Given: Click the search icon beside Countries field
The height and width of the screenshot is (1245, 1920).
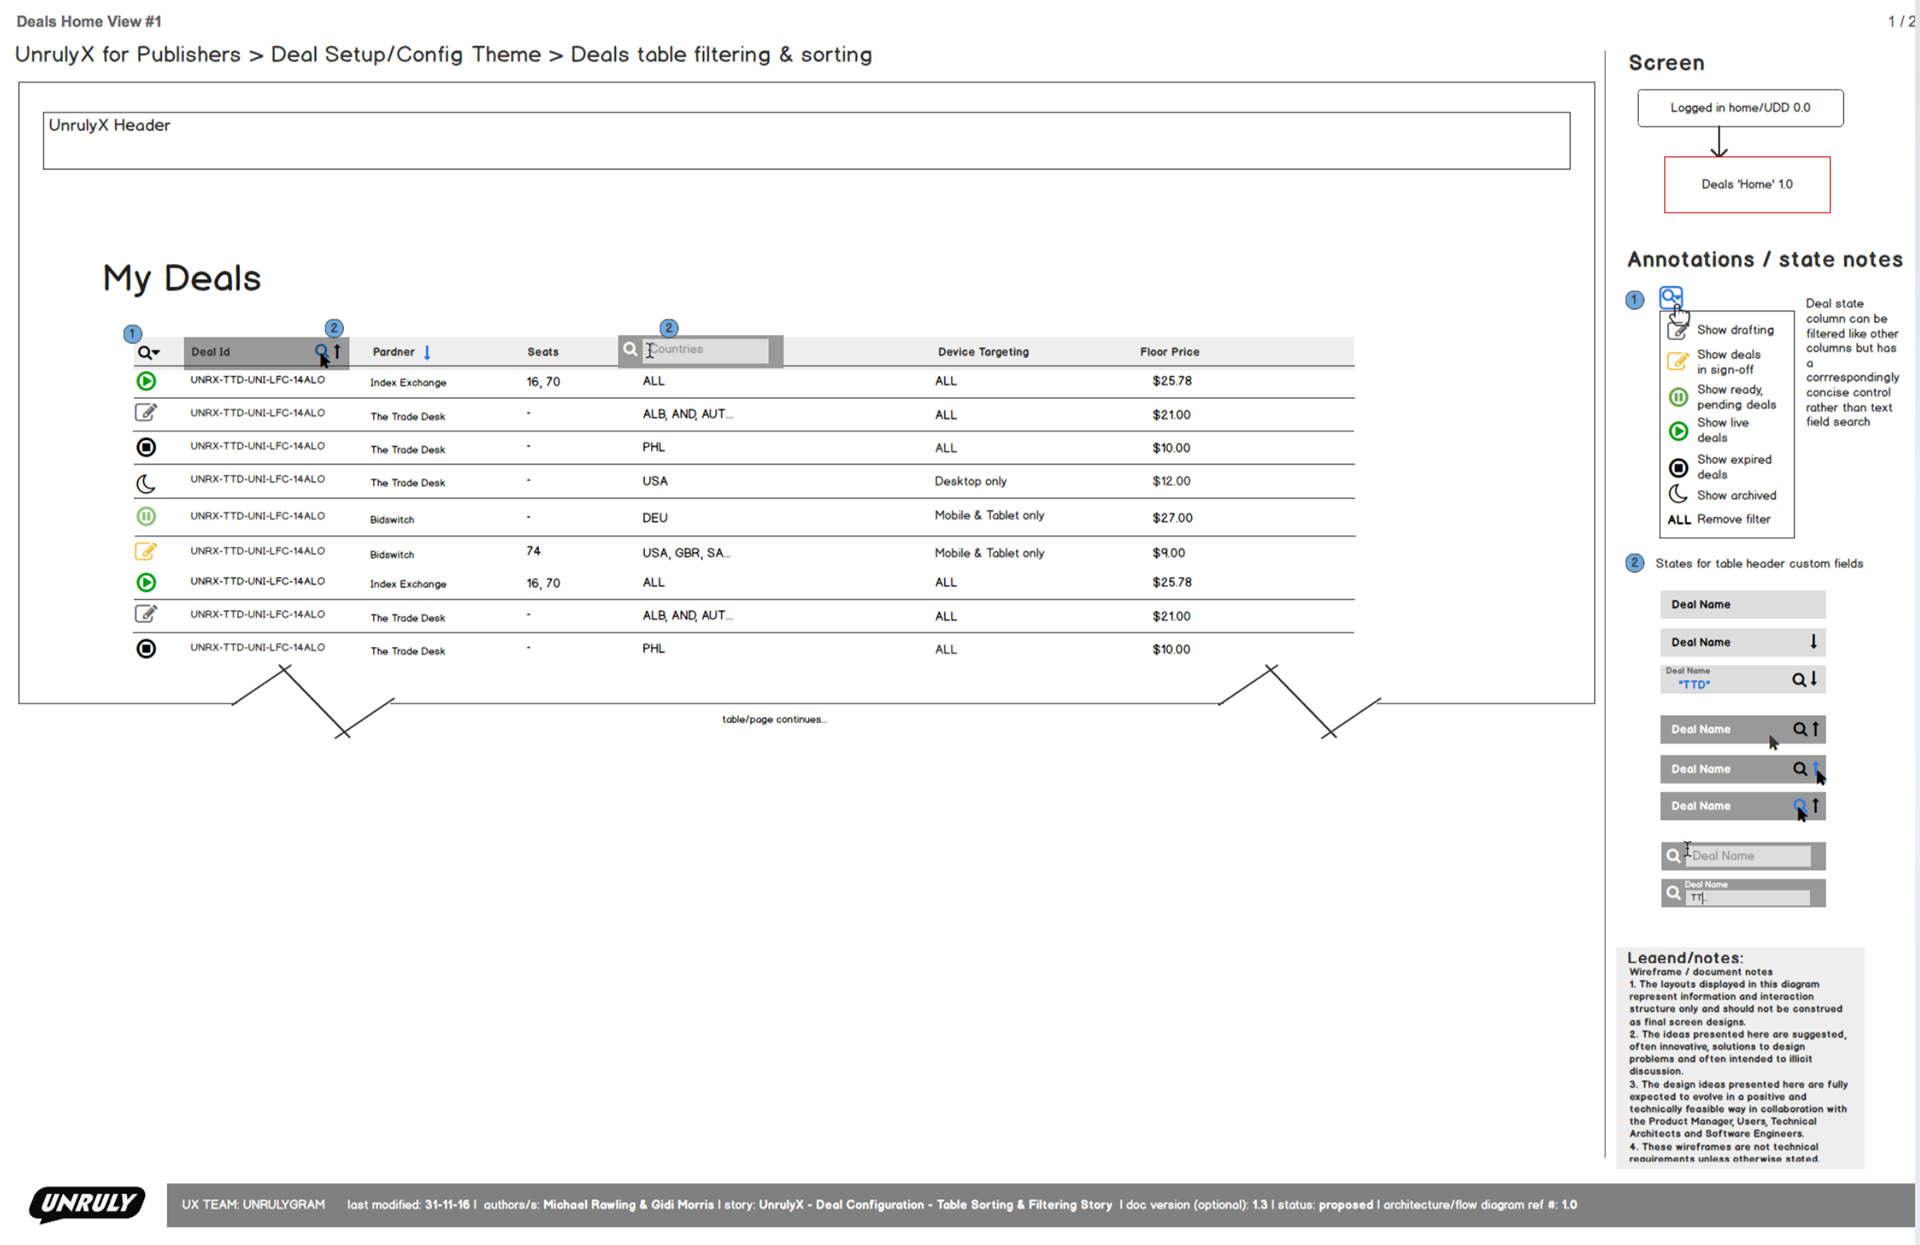Looking at the screenshot, I should click(630, 350).
